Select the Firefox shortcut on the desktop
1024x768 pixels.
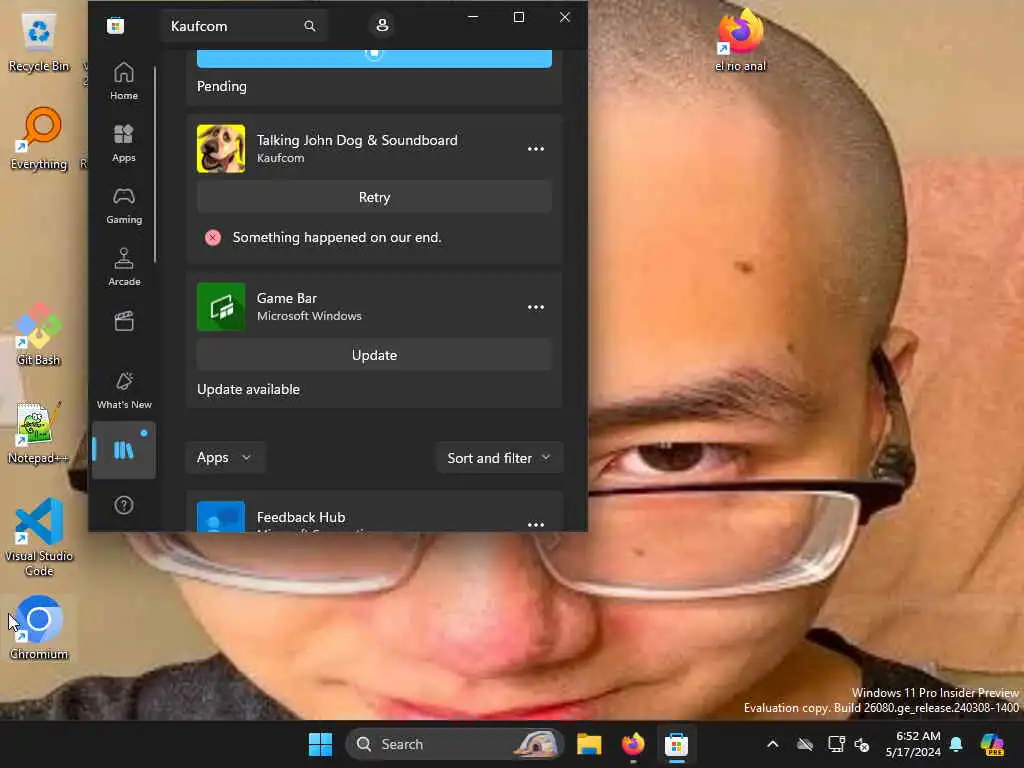click(740, 39)
